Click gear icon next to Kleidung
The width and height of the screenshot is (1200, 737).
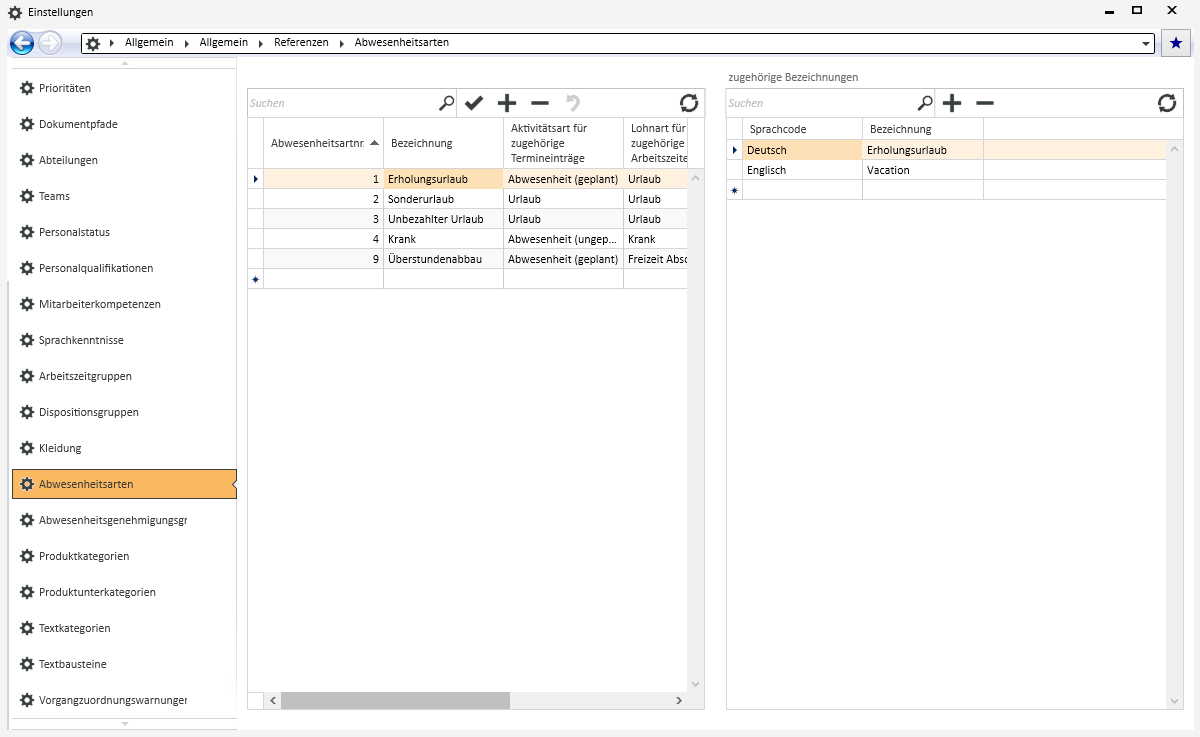click(x=27, y=448)
